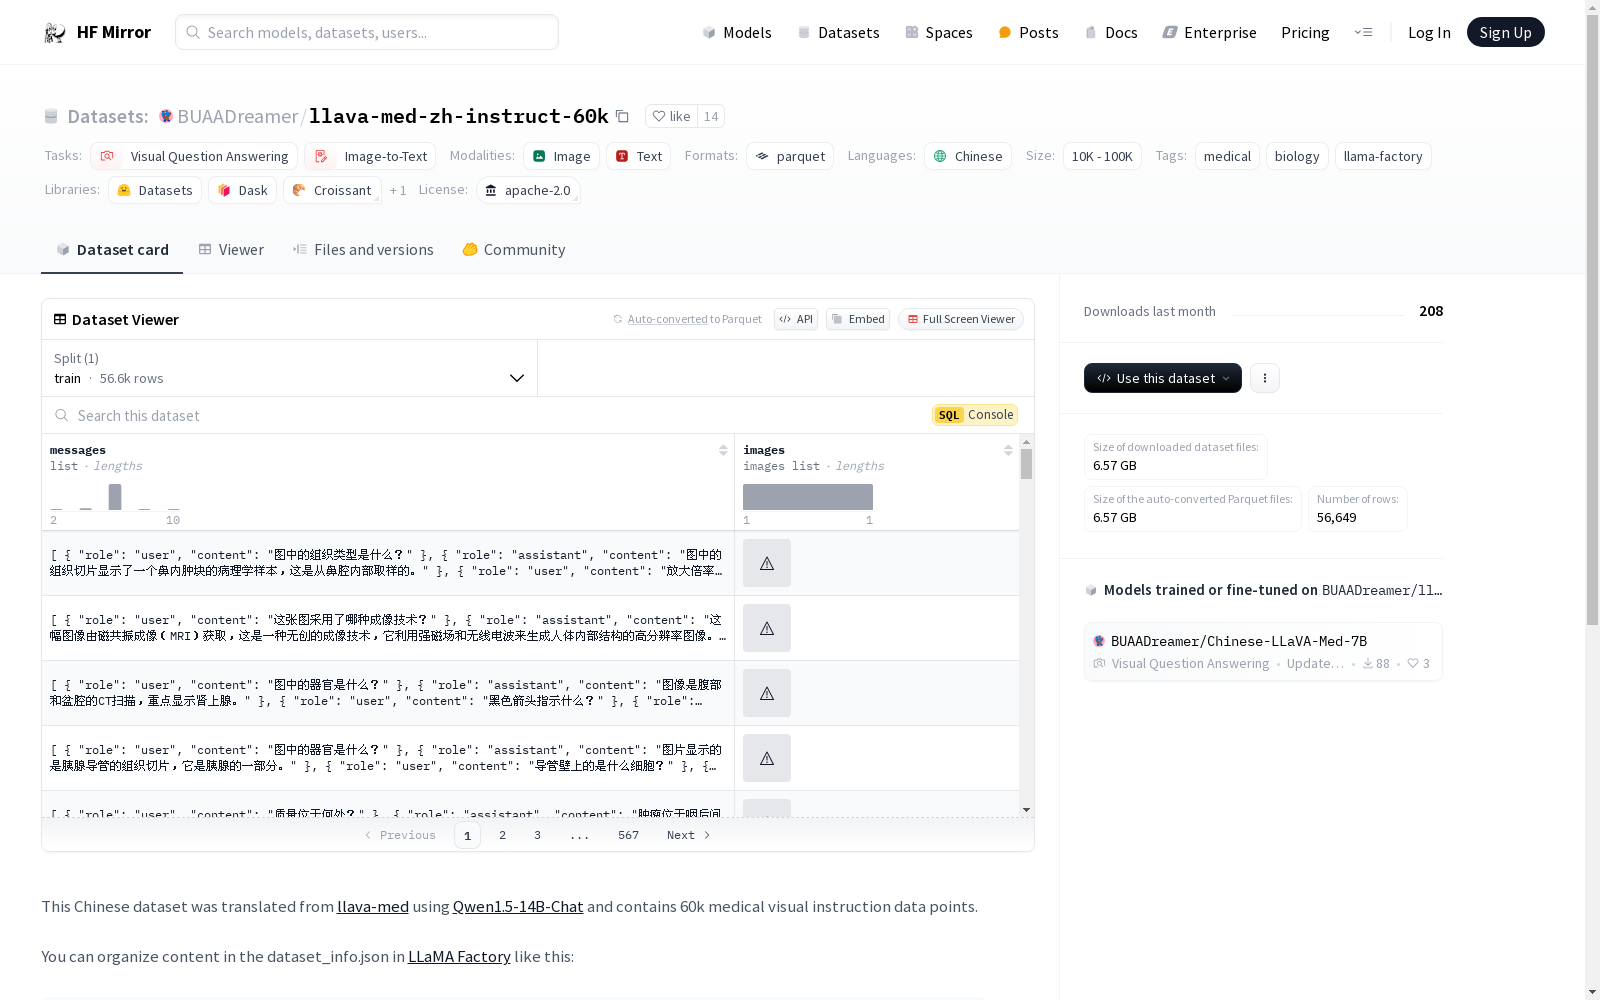Image resolution: width=1600 pixels, height=1000 pixels.
Task: Click the messages lengths histogram
Action: point(115,497)
